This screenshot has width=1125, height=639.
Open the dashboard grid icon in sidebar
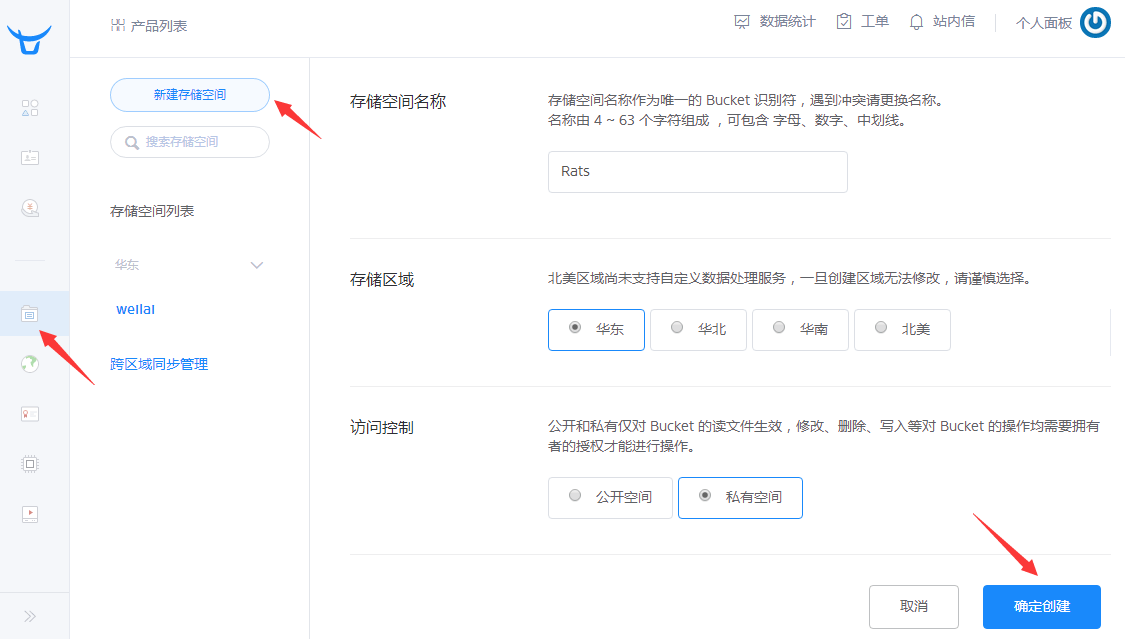[30, 108]
